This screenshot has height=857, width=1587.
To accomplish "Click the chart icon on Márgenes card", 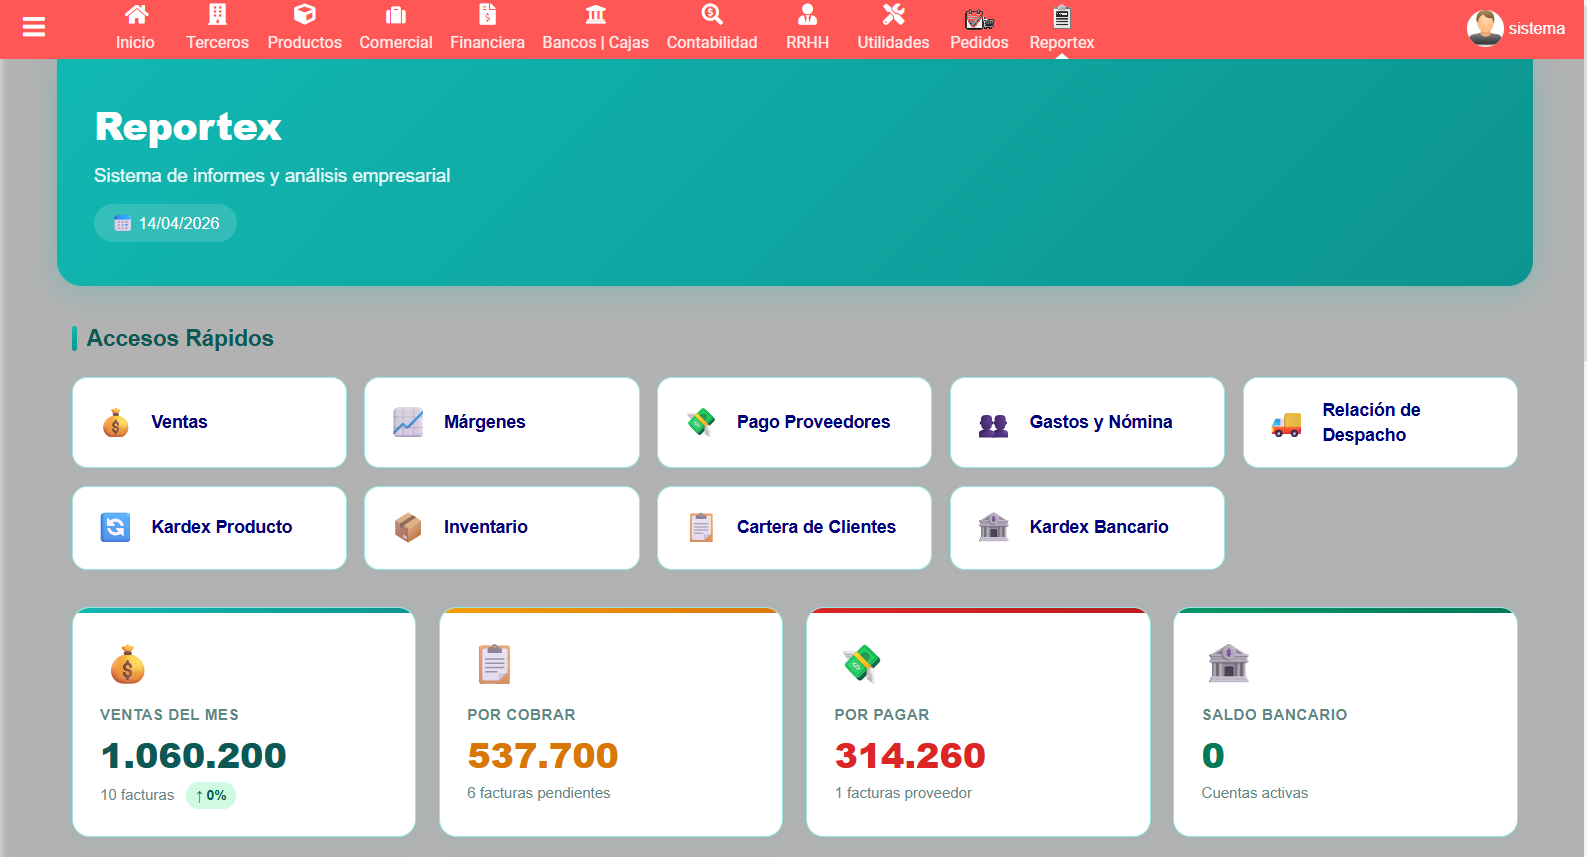I will click(408, 423).
